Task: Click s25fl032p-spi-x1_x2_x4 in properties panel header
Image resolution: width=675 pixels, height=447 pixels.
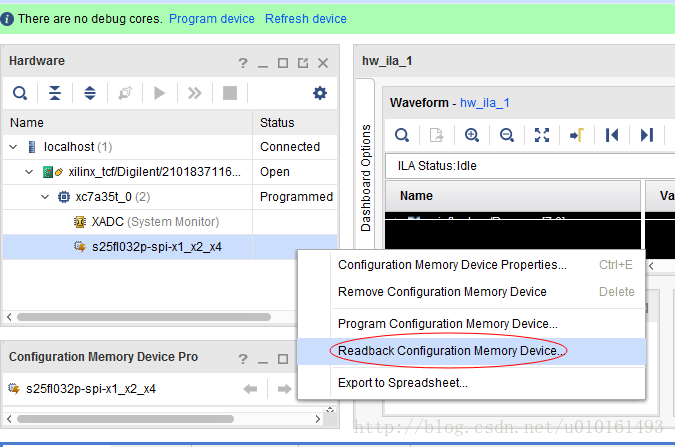Action: (90, 389)
